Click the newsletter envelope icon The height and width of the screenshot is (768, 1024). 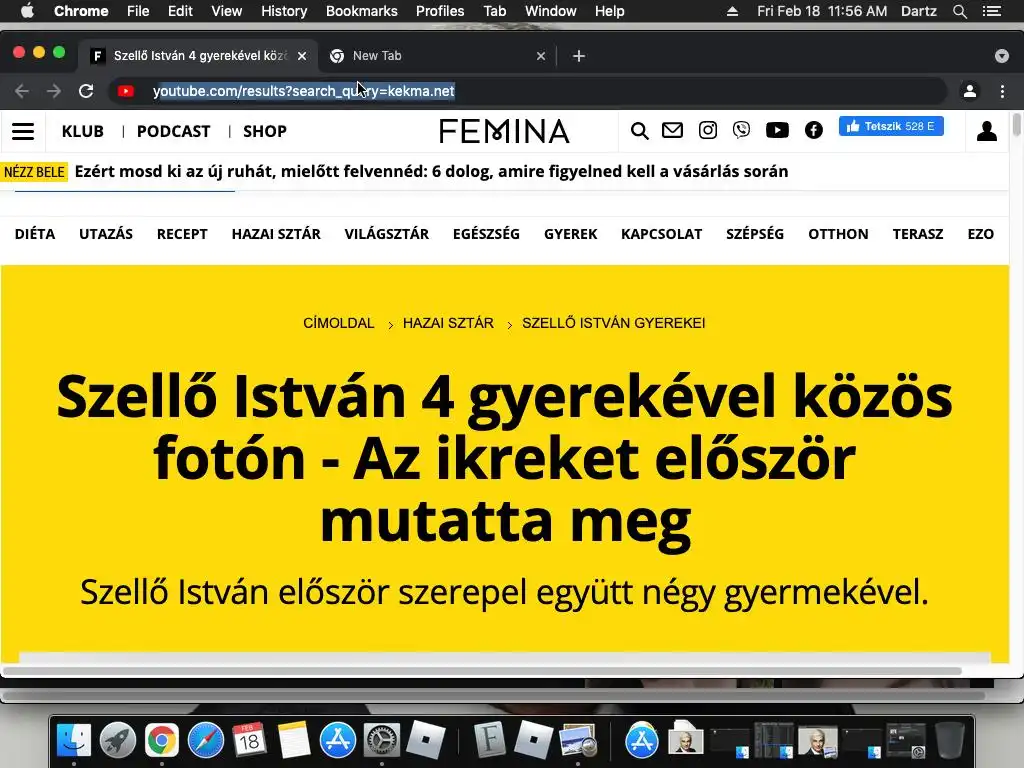point(672,130)
